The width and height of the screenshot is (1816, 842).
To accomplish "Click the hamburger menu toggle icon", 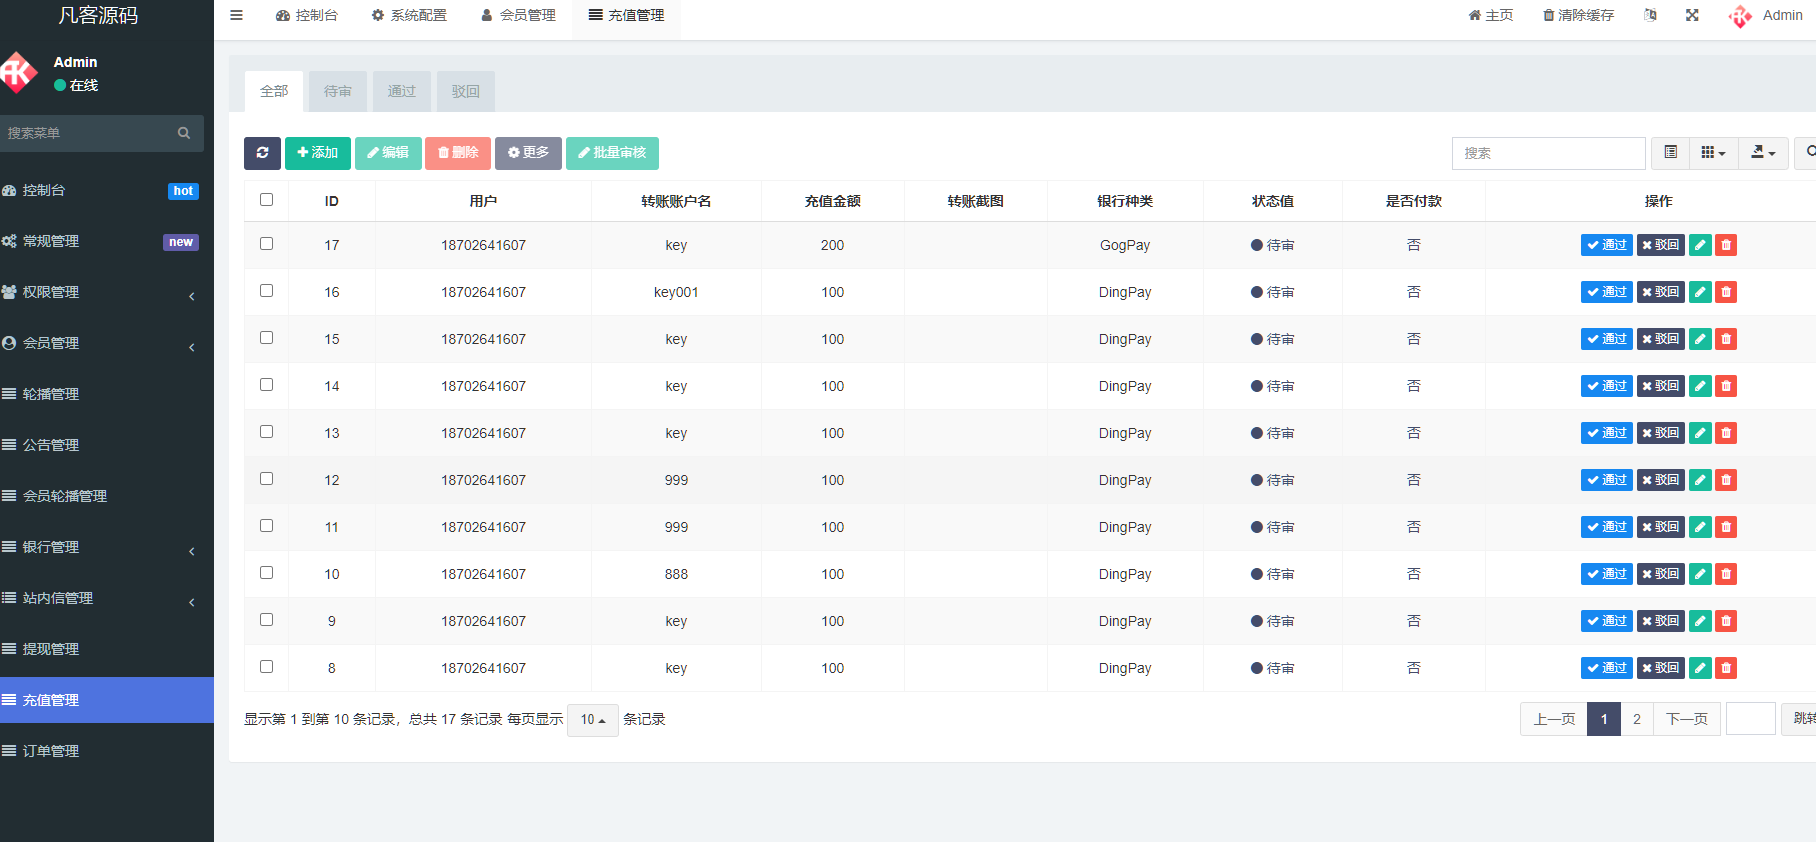I will click(236, 15).
